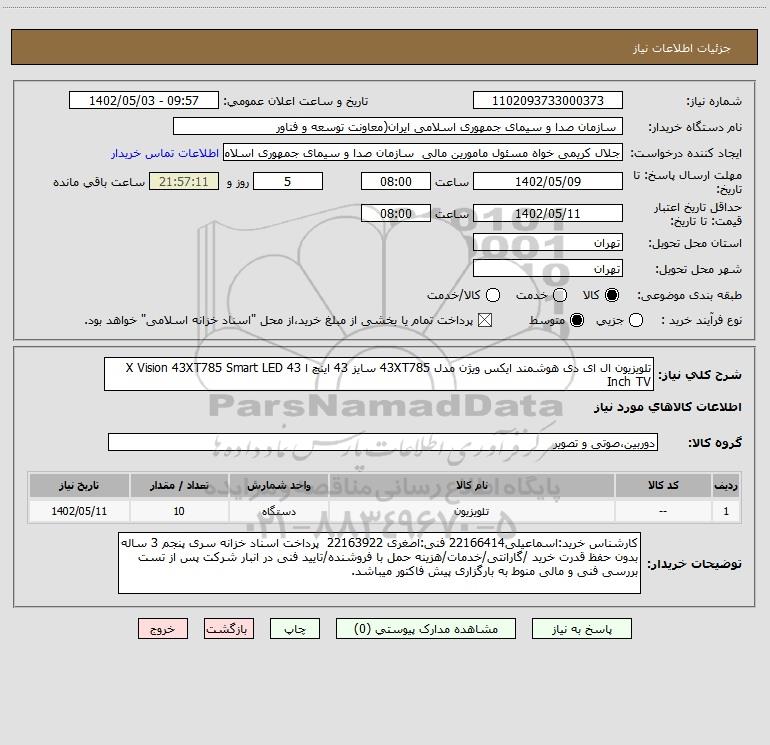This screenshot has height=745, width=770.
Task: Click the بازگشت back button
Action: 229,629
